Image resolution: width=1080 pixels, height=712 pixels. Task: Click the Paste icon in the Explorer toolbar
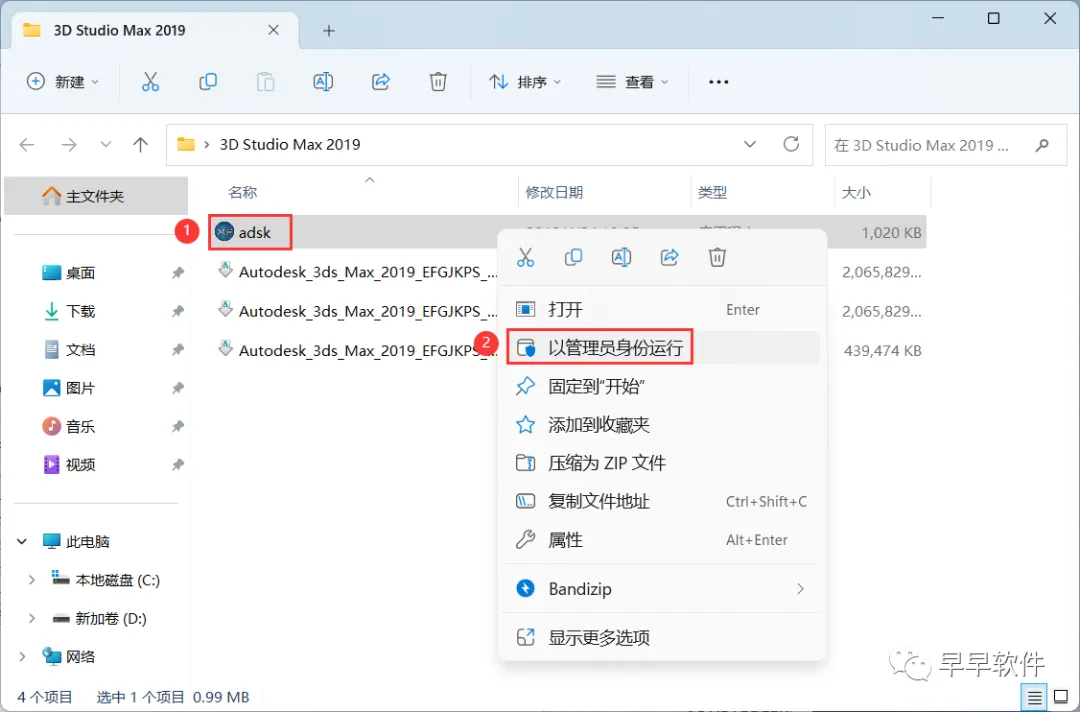265,82
